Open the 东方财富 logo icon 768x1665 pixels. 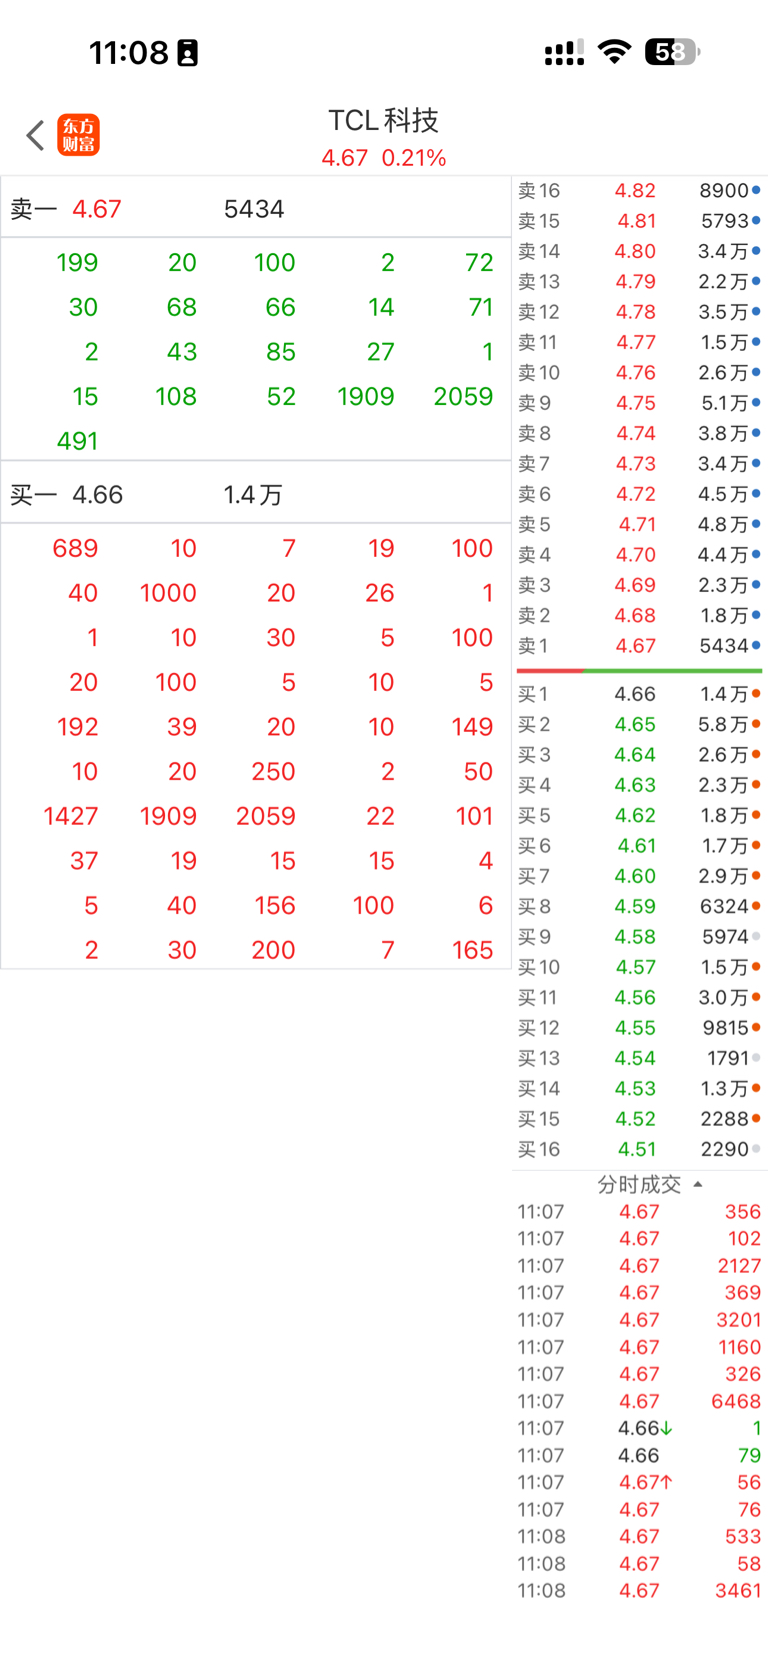pos(79,135)
